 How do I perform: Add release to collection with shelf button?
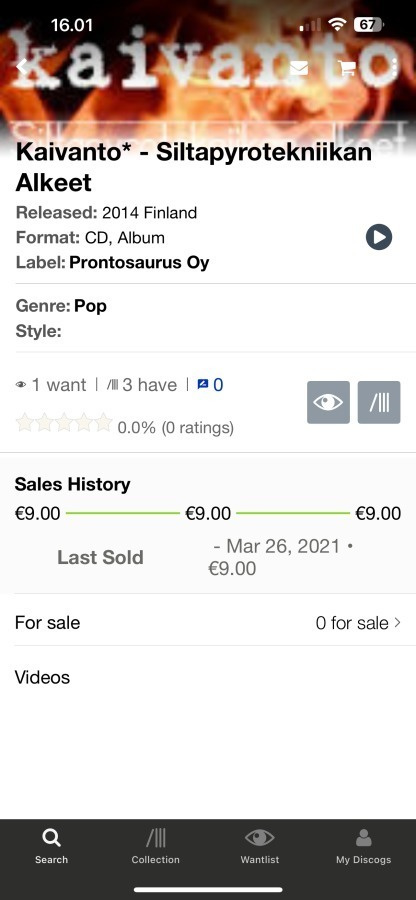point(379,402)
